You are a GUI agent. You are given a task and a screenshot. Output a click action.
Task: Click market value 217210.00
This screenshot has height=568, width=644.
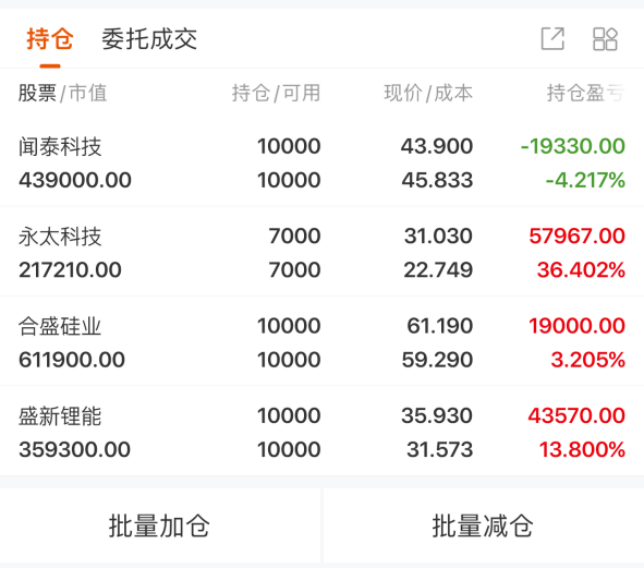tap(70, 270)
